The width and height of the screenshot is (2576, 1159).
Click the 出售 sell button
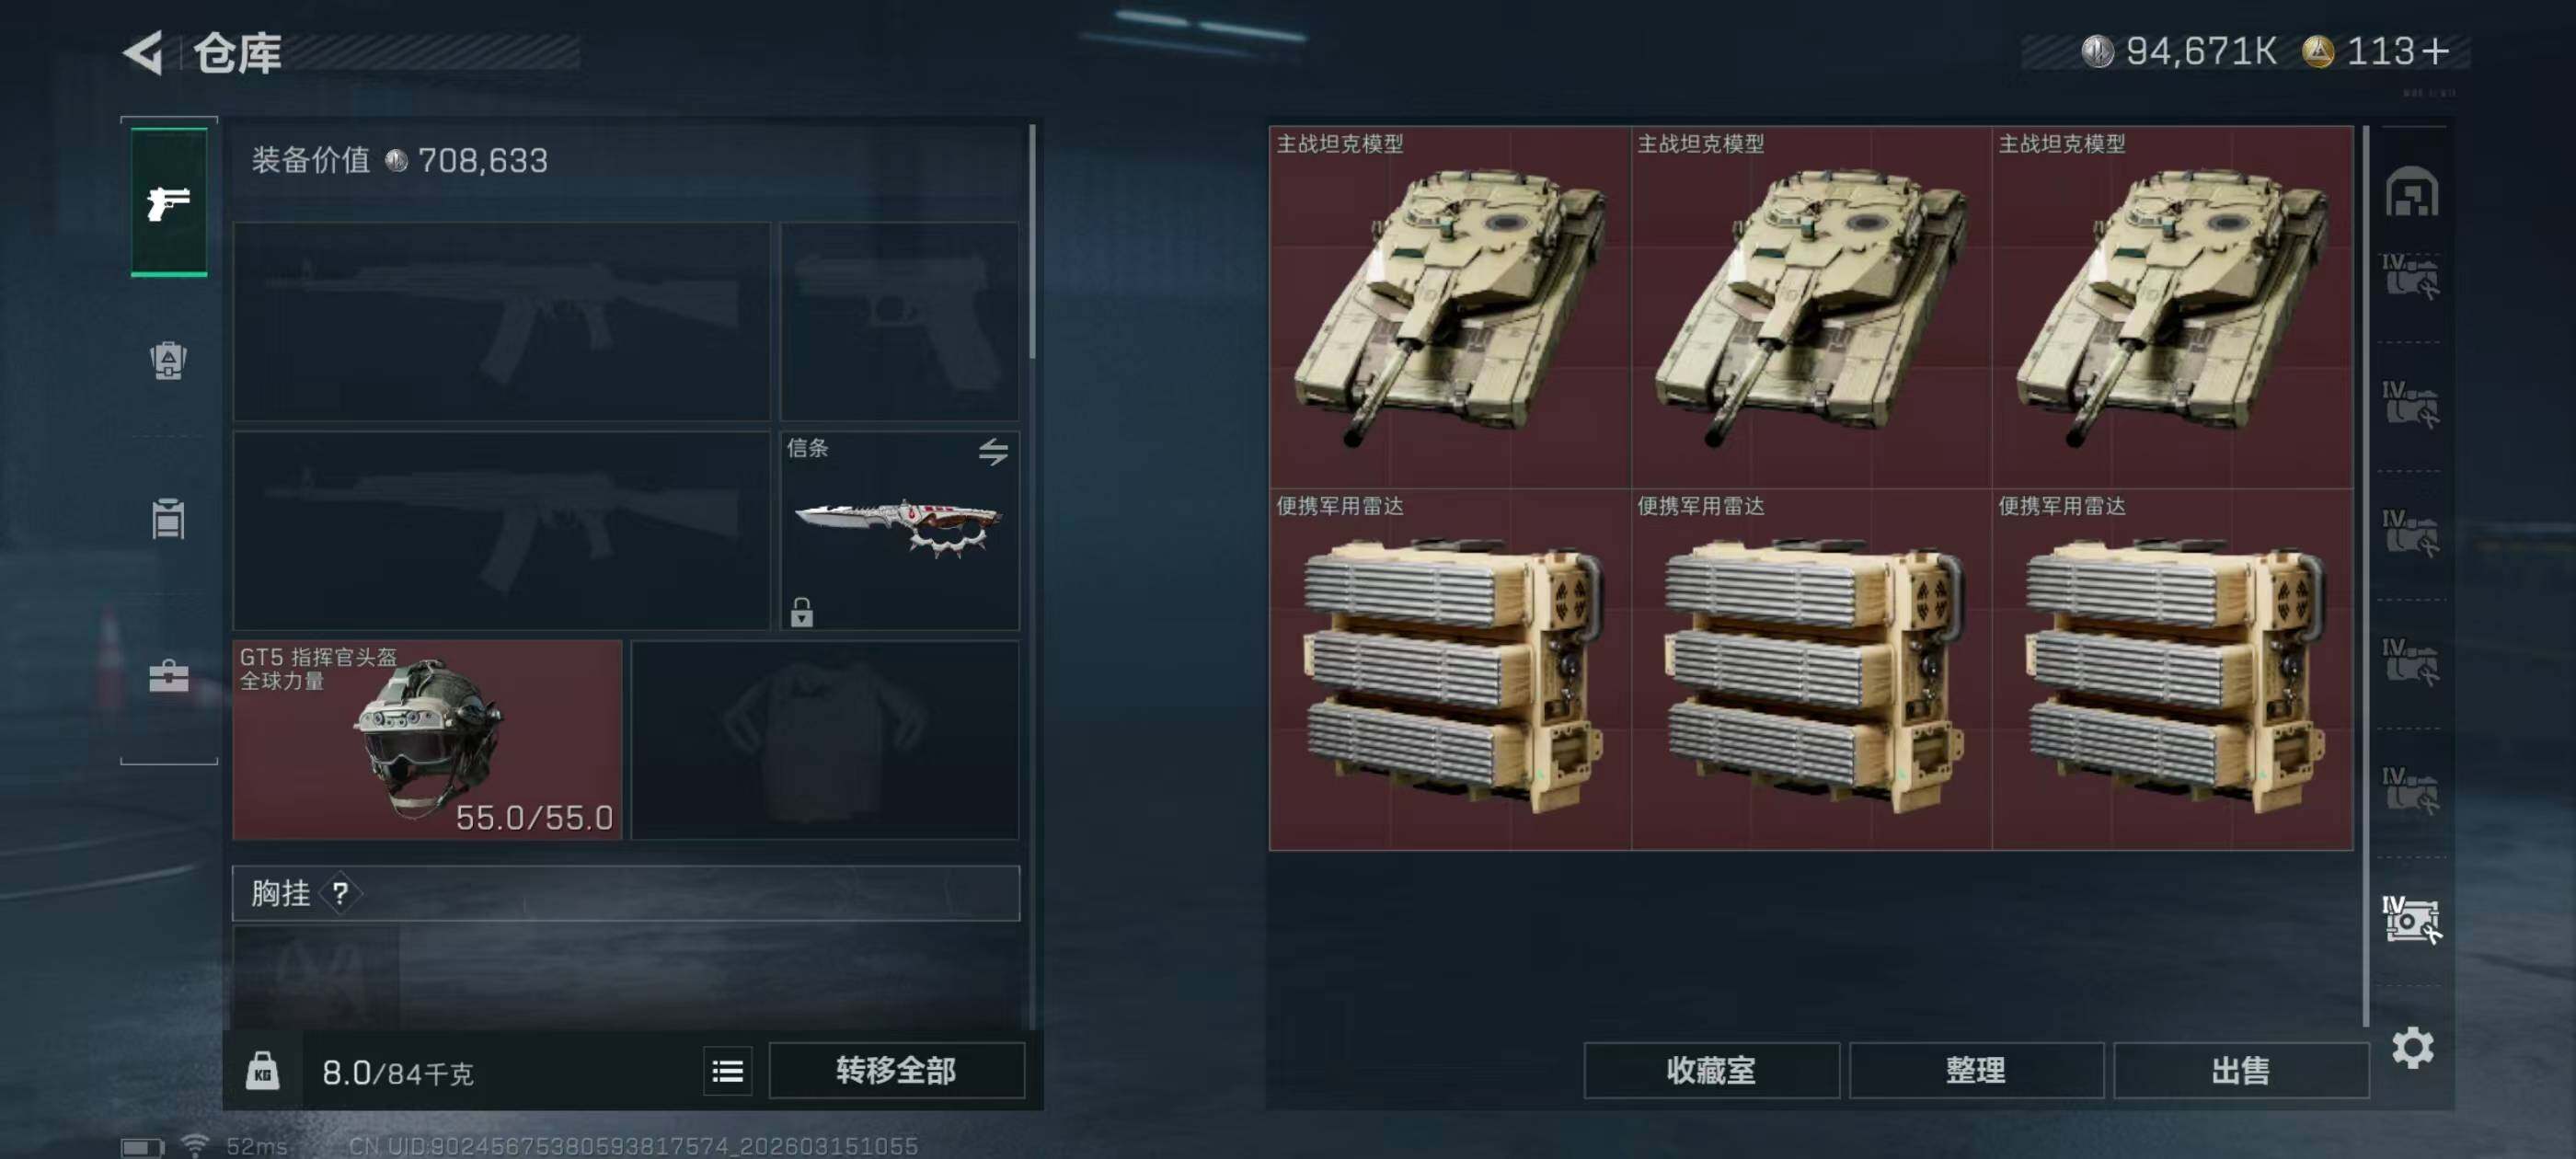click(x=2240, y=1071)
